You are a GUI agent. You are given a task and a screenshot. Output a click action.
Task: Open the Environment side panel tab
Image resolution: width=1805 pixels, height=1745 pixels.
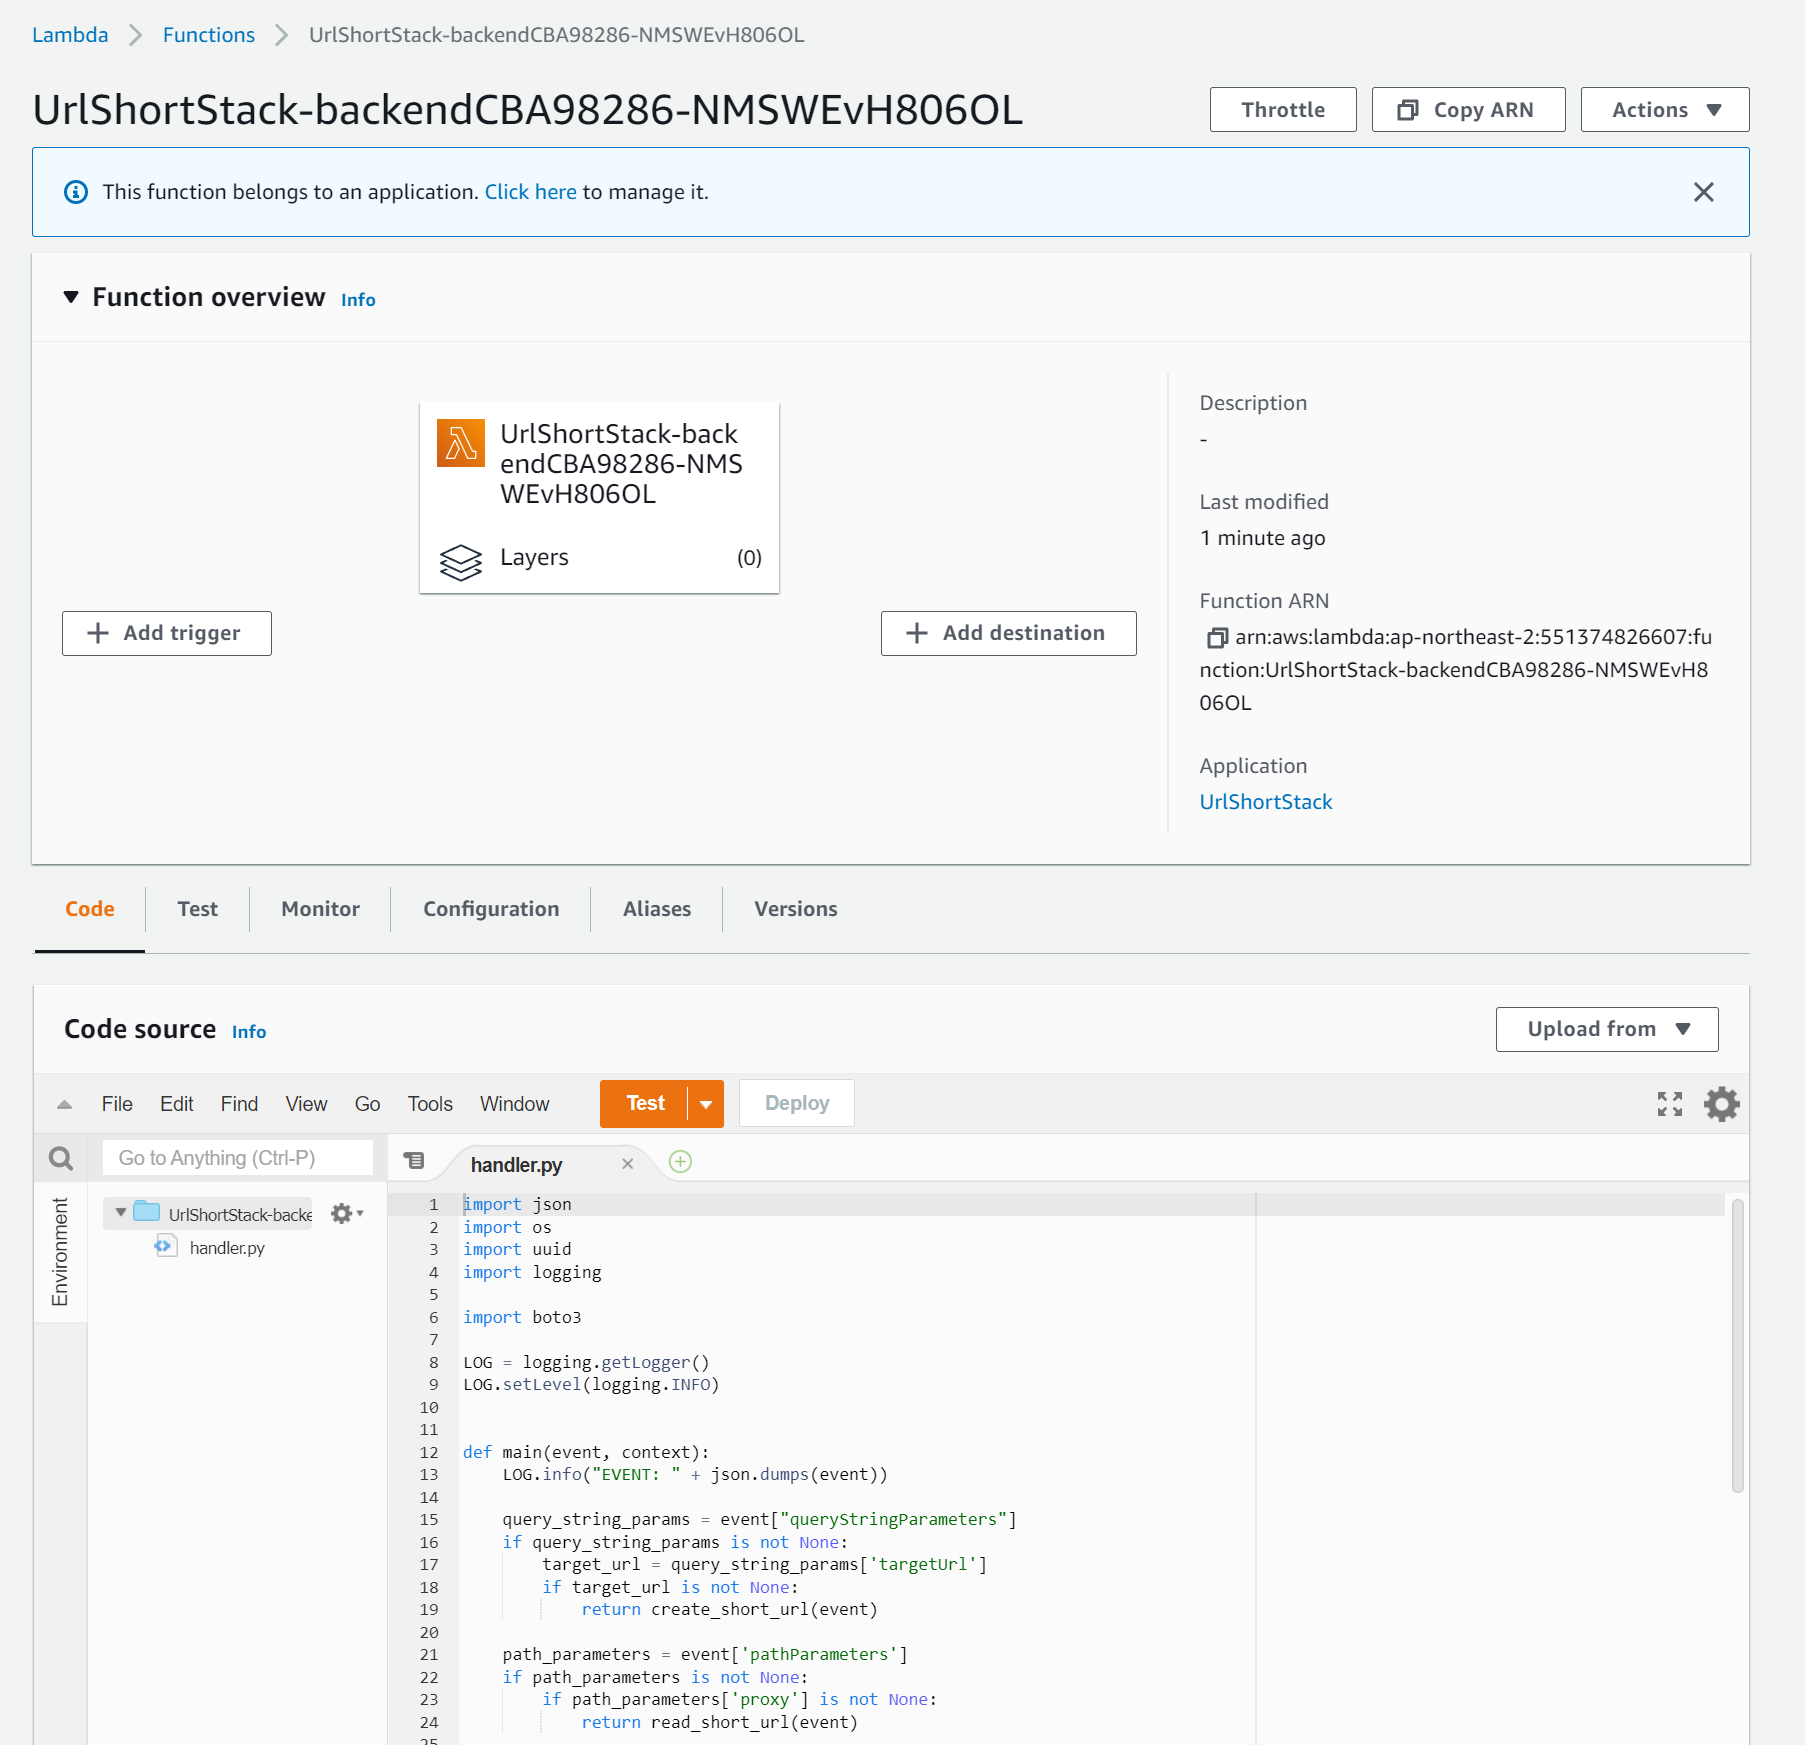tap(60, 1252)
